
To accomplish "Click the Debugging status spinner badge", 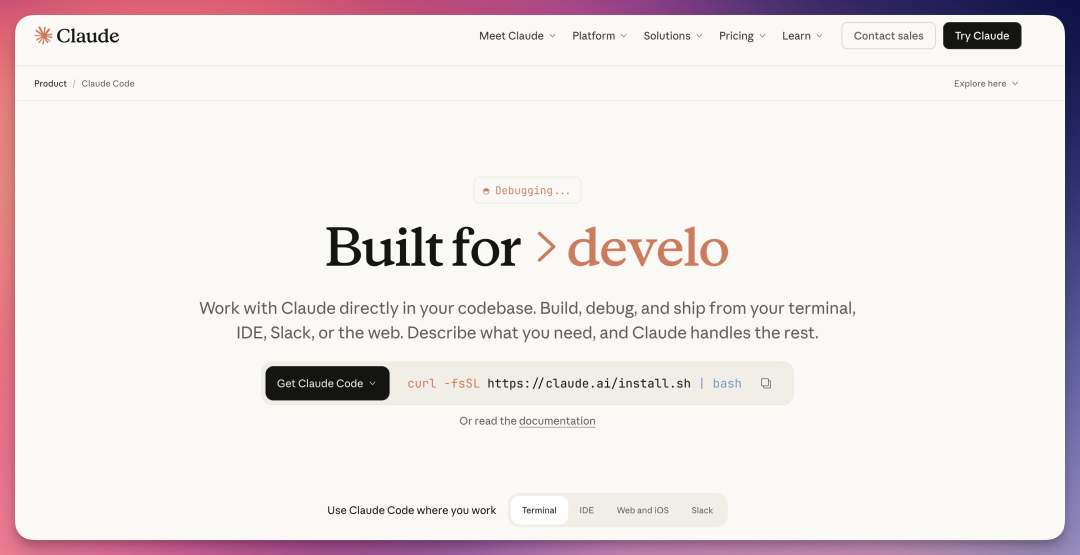I will pyautogui.click(x=527, y=190).
